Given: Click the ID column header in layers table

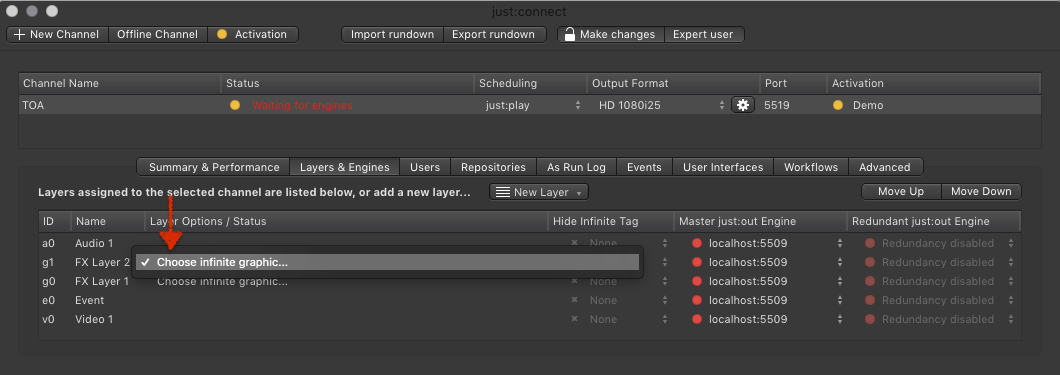Looking at the screenshot, I should 54,222.
